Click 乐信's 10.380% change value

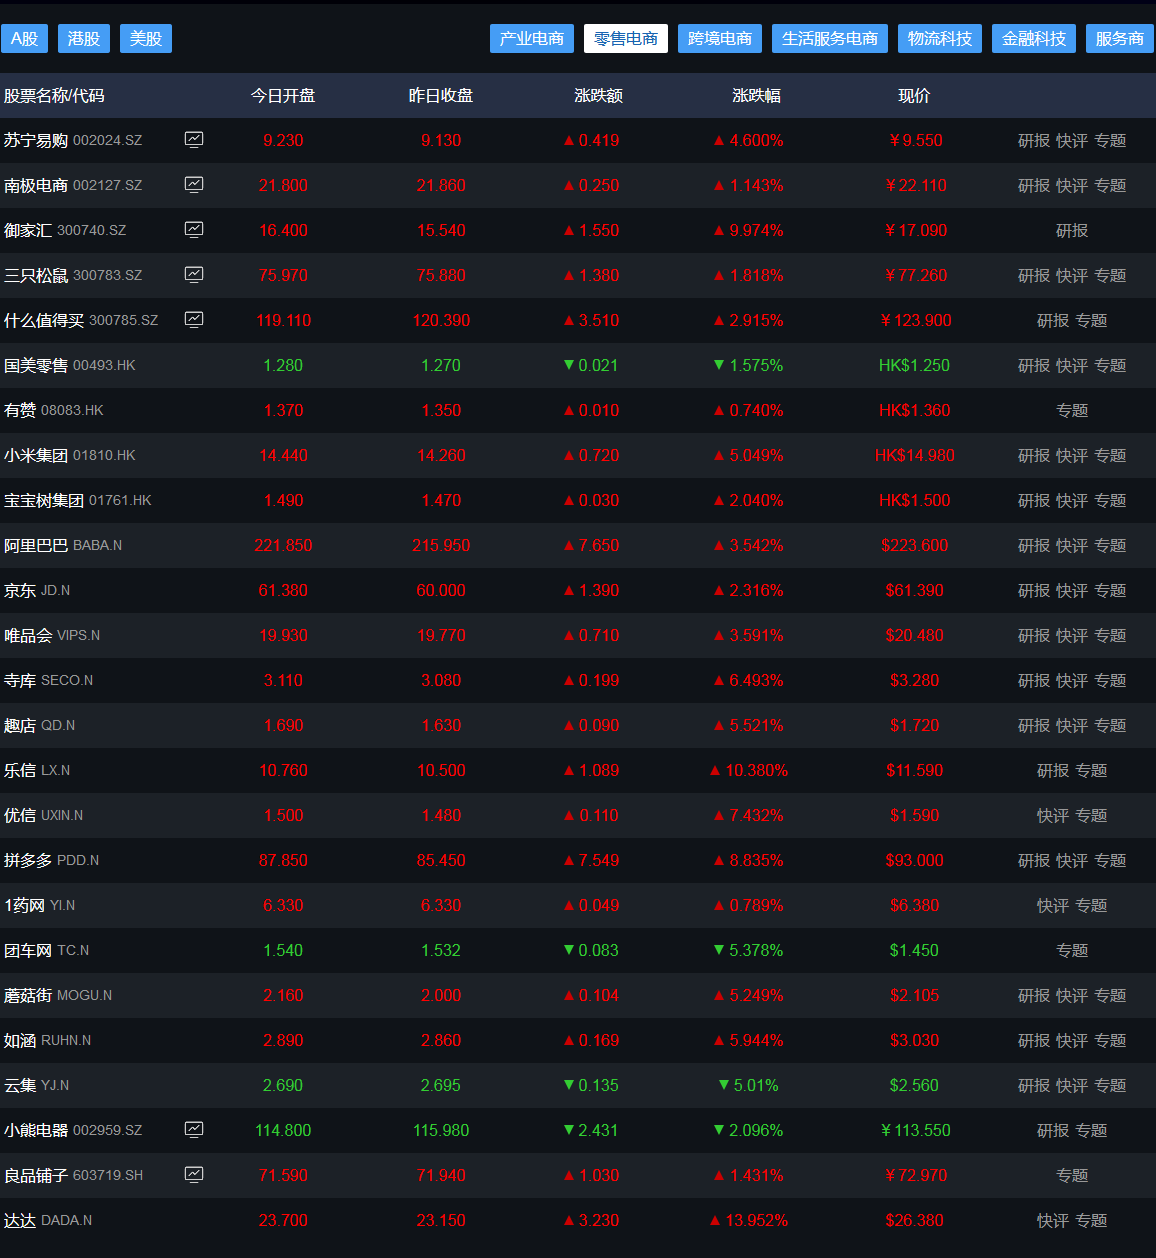click(749, 771)
